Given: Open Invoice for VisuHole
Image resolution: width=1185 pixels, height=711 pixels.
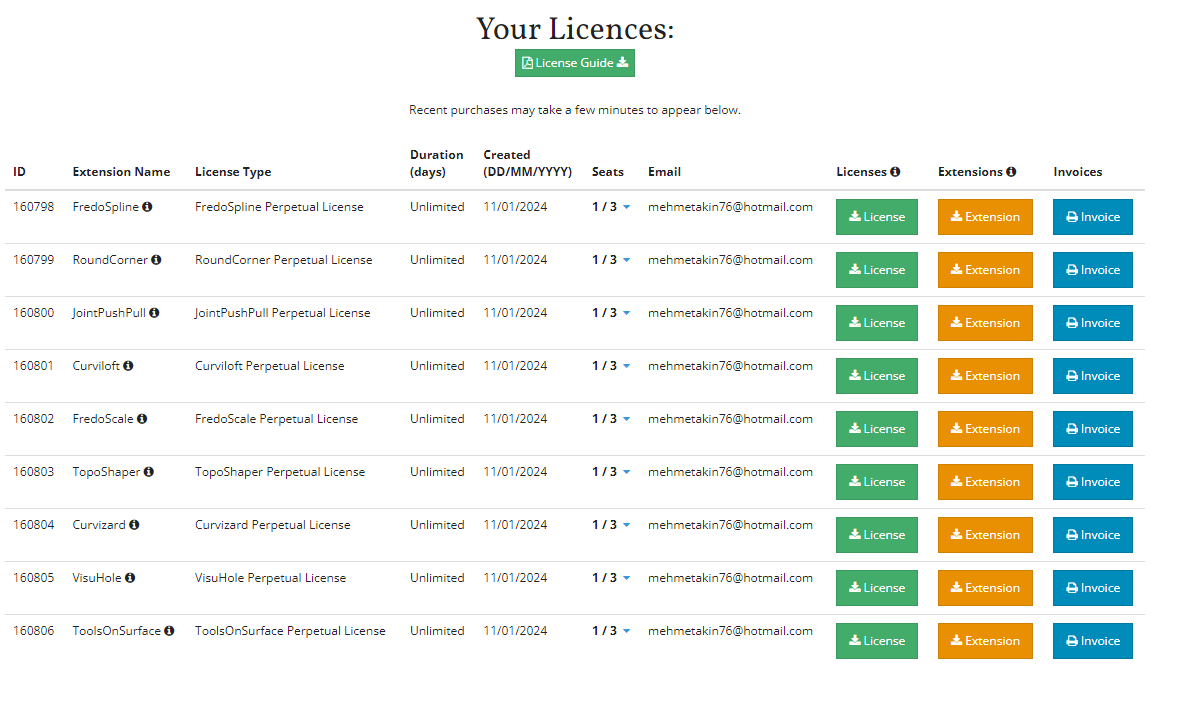Looking at the screenshot, I should [1093, 587].
